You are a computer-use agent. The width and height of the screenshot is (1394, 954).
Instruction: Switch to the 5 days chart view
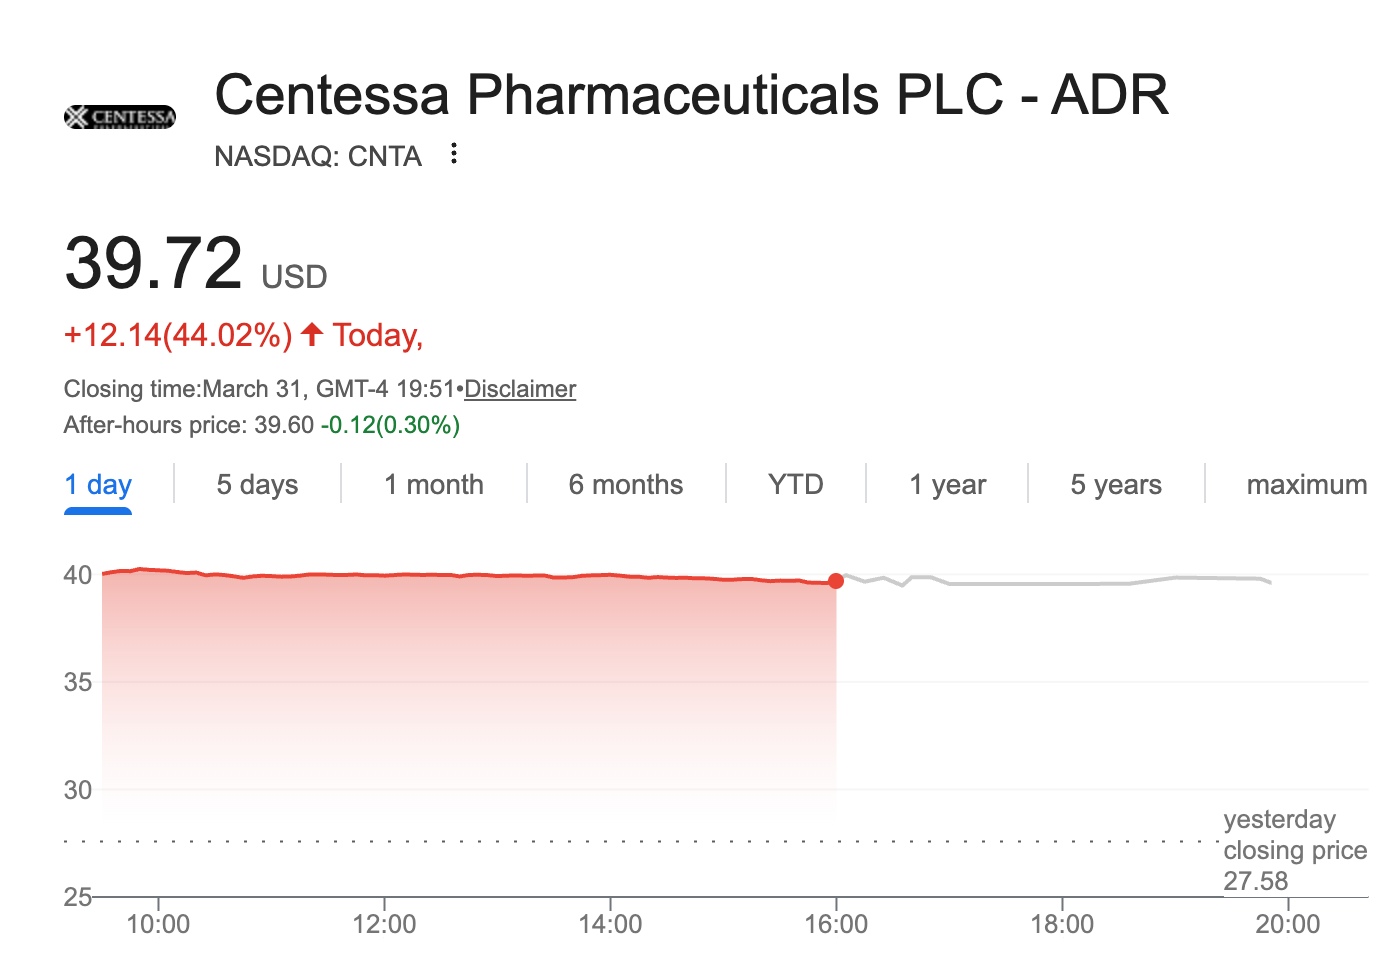256,484
